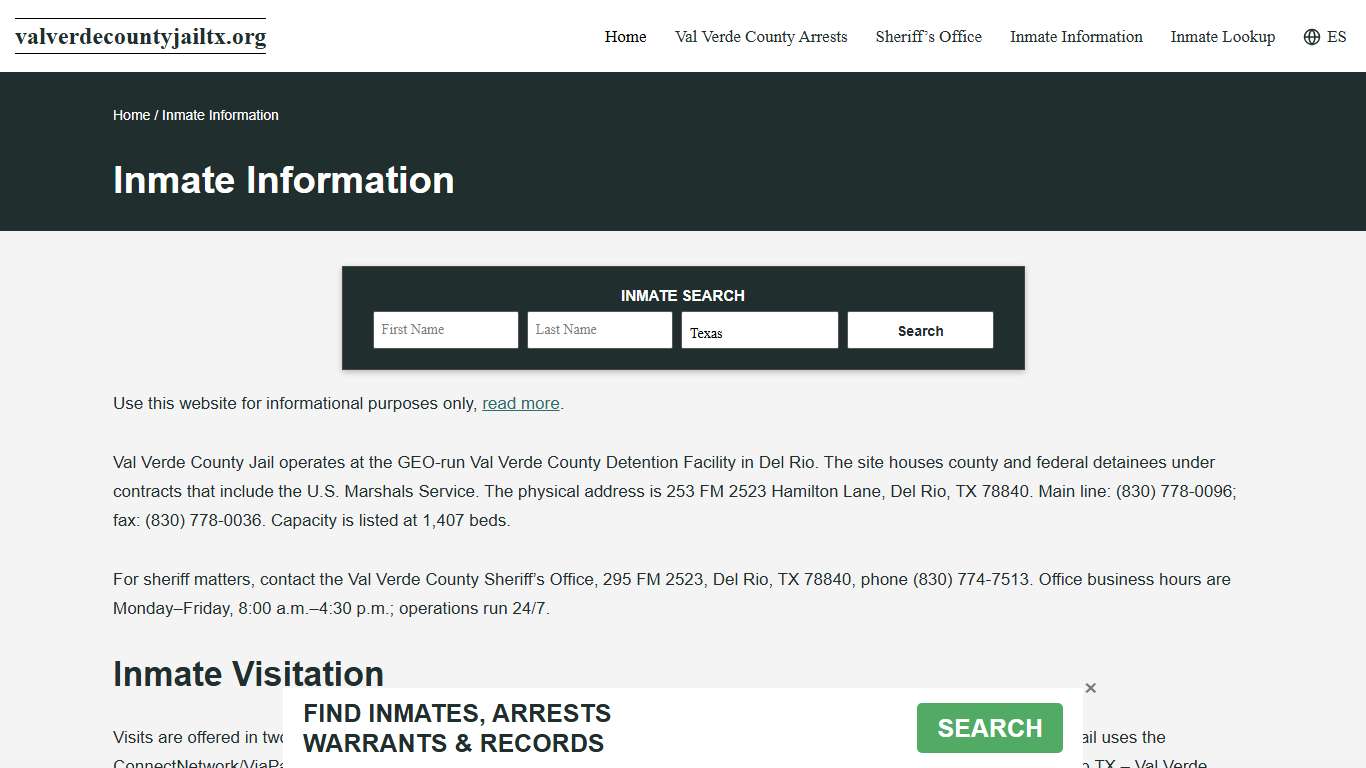Select the Inmate Information page title
This screenshot has width=1366, height=768.
pos(283,181)
